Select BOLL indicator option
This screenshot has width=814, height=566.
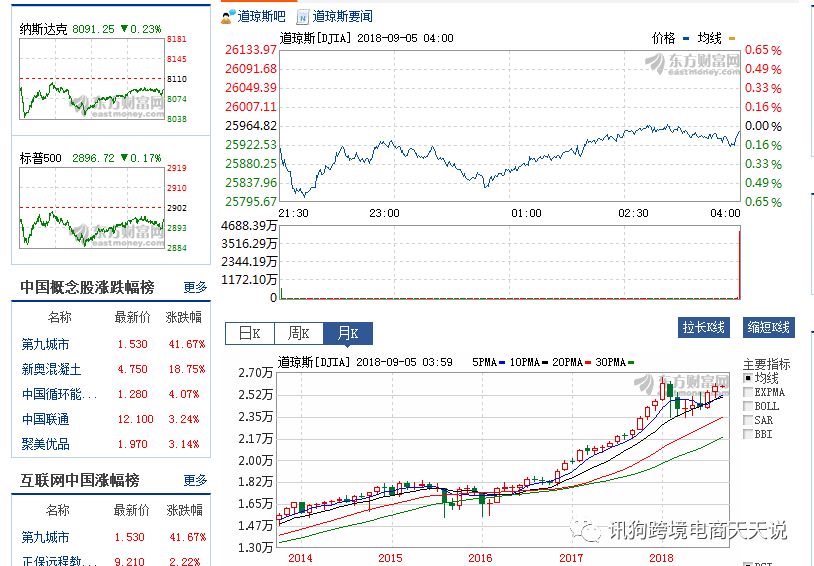748,406
